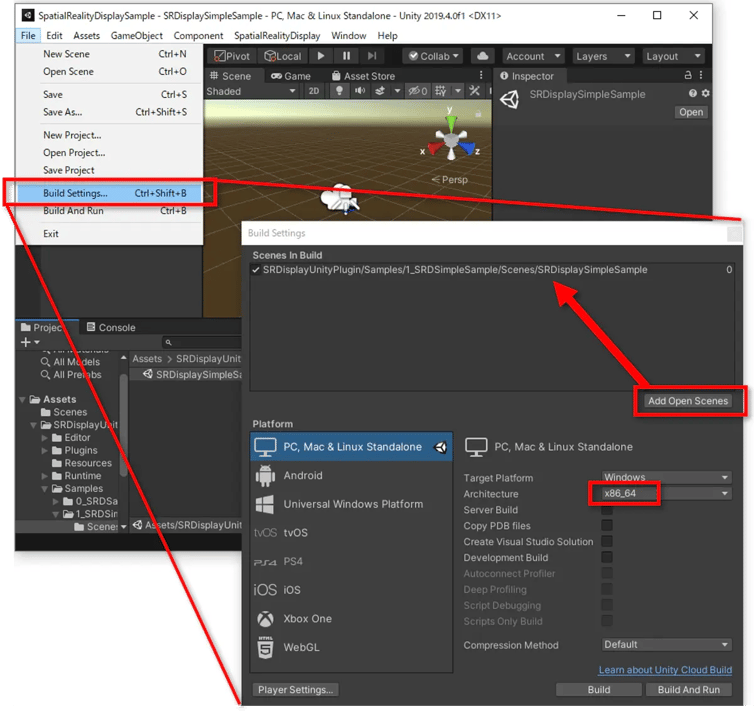Enable Create Visual Studio Solution checkbox

(x=607, y=541)
